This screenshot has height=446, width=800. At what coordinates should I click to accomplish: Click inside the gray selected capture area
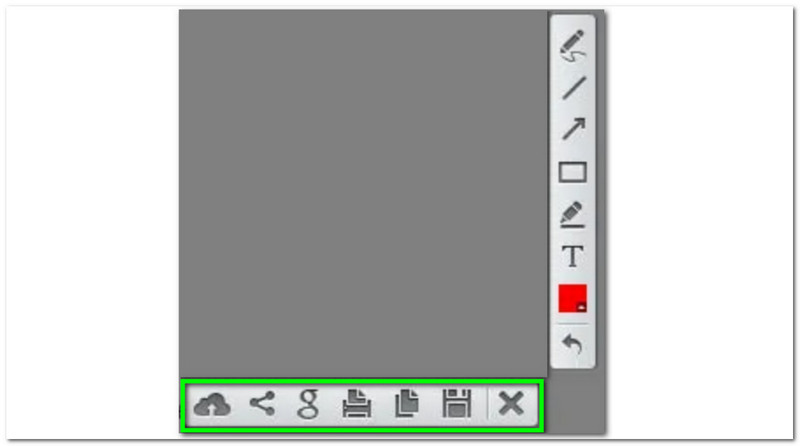pyautogui.click(x=363, y=194)
